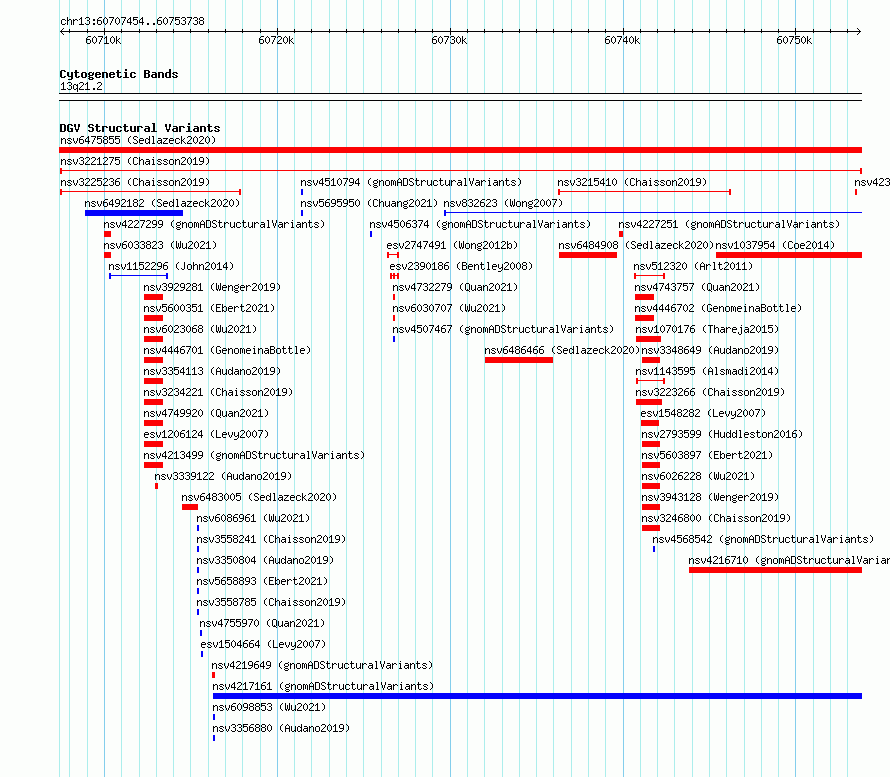Select the blue span line under nsv1152296
890x777 pixels.
(x=138, y=276)
